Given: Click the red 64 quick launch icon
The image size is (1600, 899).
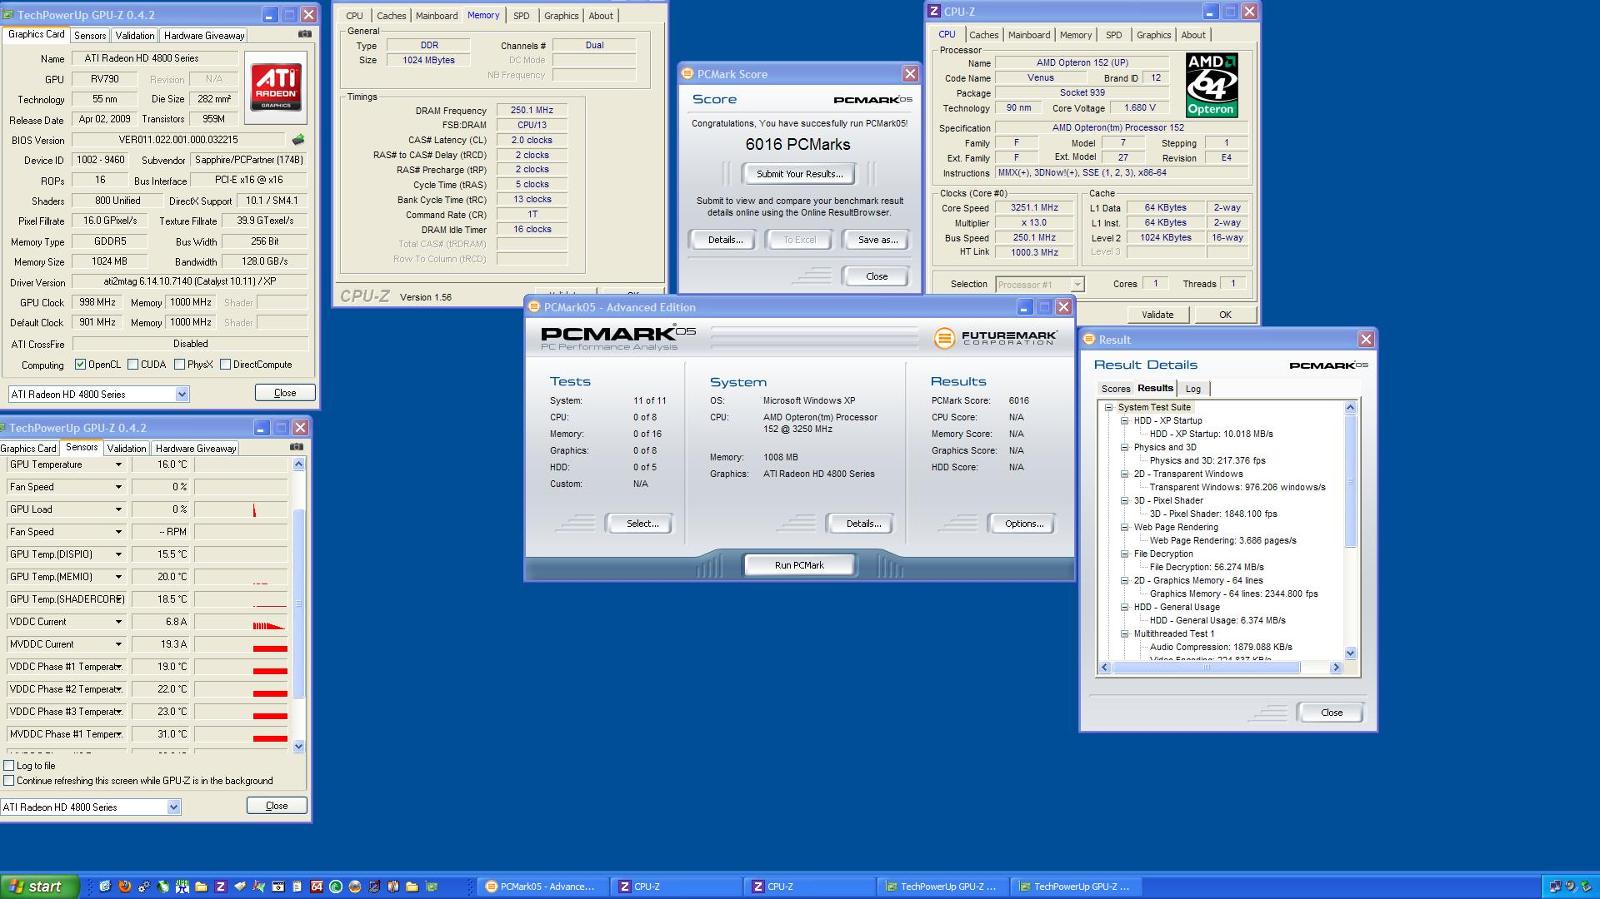Looking at the screenshot, I should pos(316,886).
